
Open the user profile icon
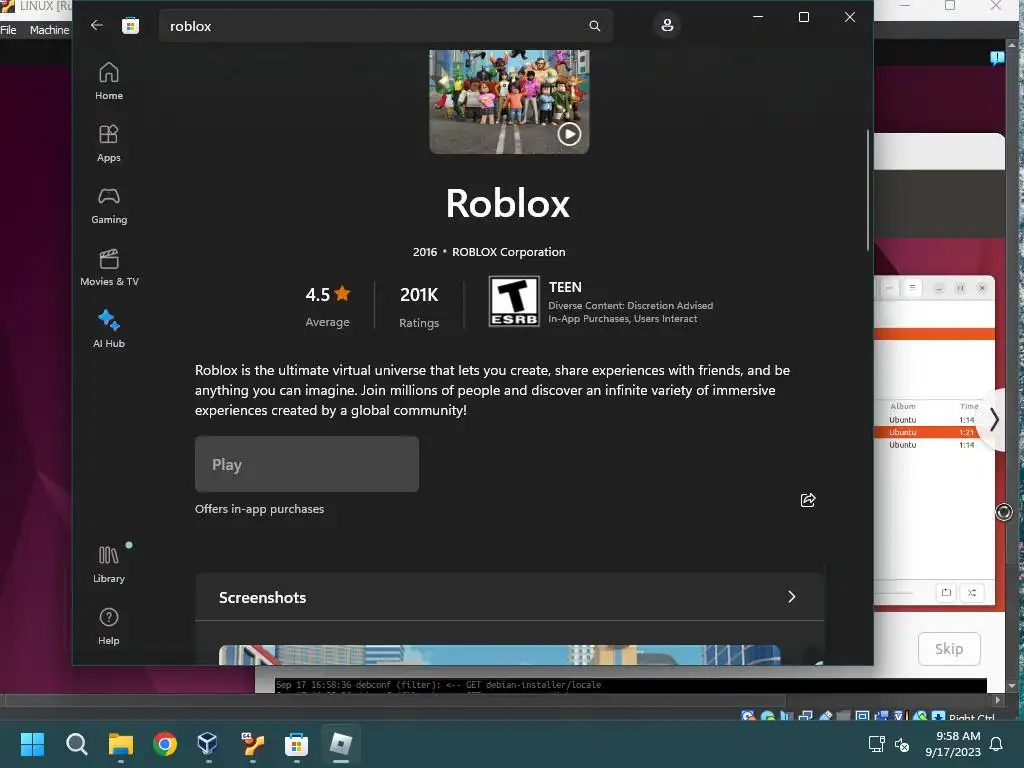coord(667,25)
